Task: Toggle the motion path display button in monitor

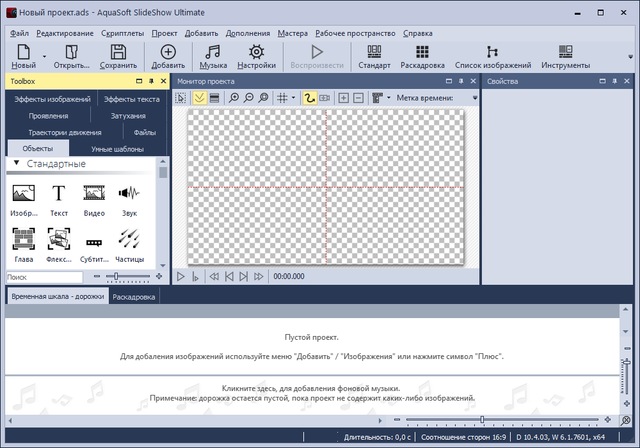Action: point(310,98)
